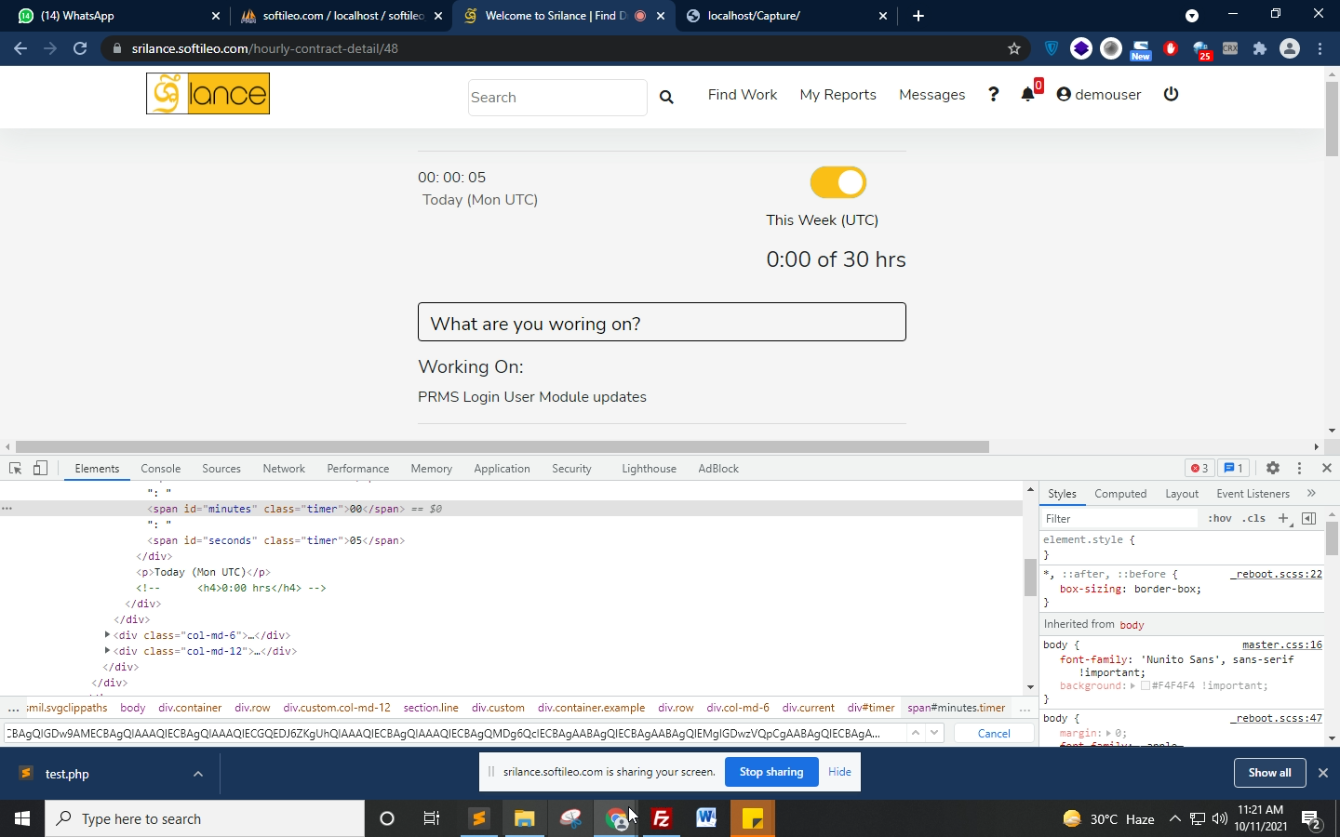
Task: Open DevTools settings gear
Action: 1272,468
